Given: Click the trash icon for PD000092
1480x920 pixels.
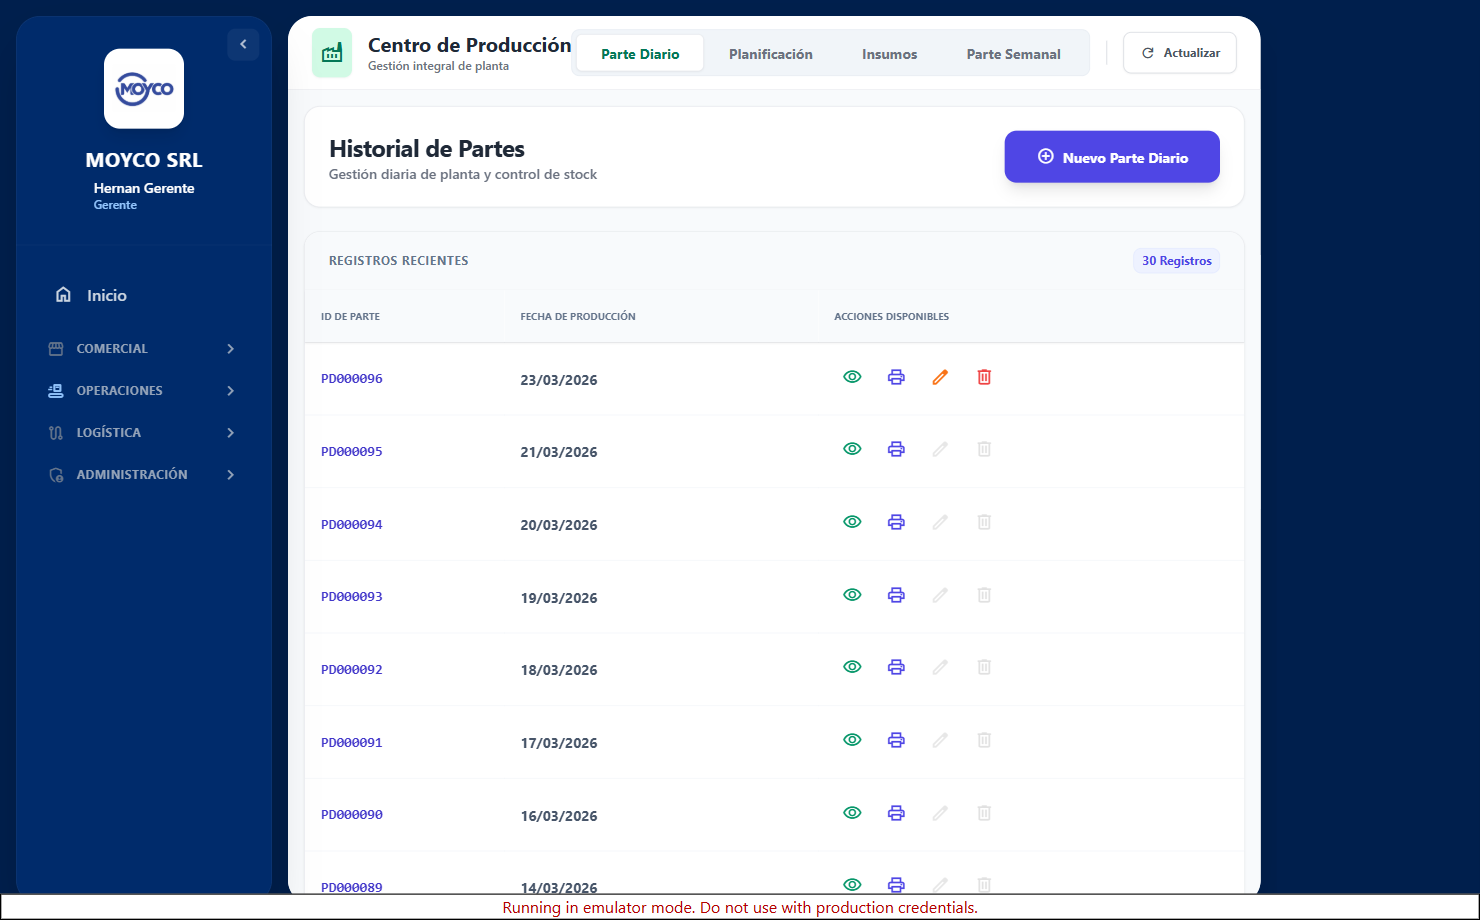Looking at the screenshot, I should tap(984, 667).
